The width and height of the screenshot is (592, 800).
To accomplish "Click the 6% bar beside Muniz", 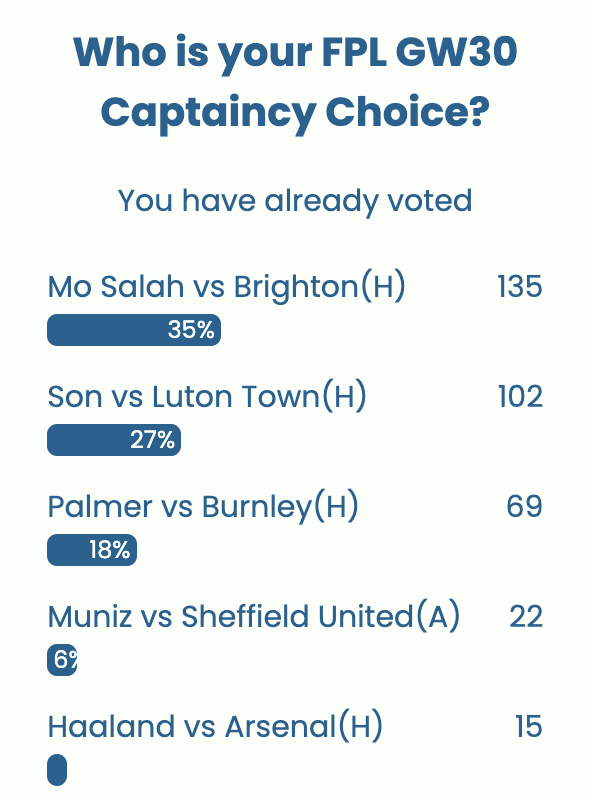I will [62, 660].
